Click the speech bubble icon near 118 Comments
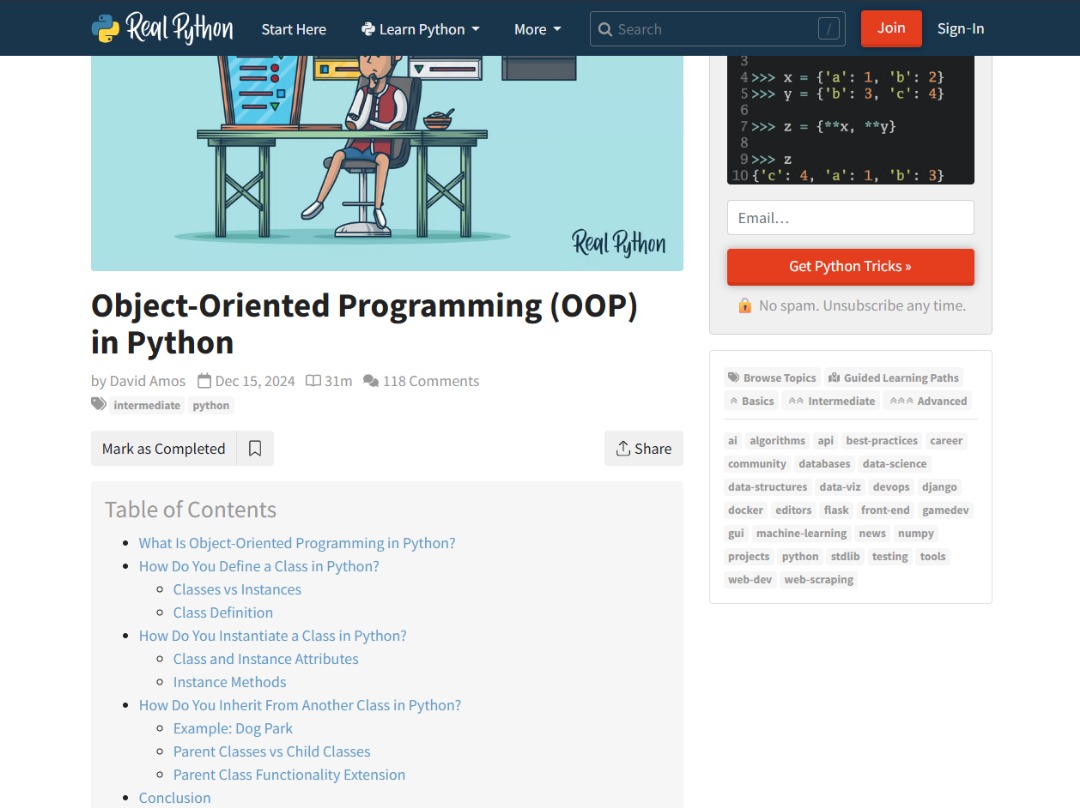The width and height of the screenshot is (1080, 808). click(371, 380)
